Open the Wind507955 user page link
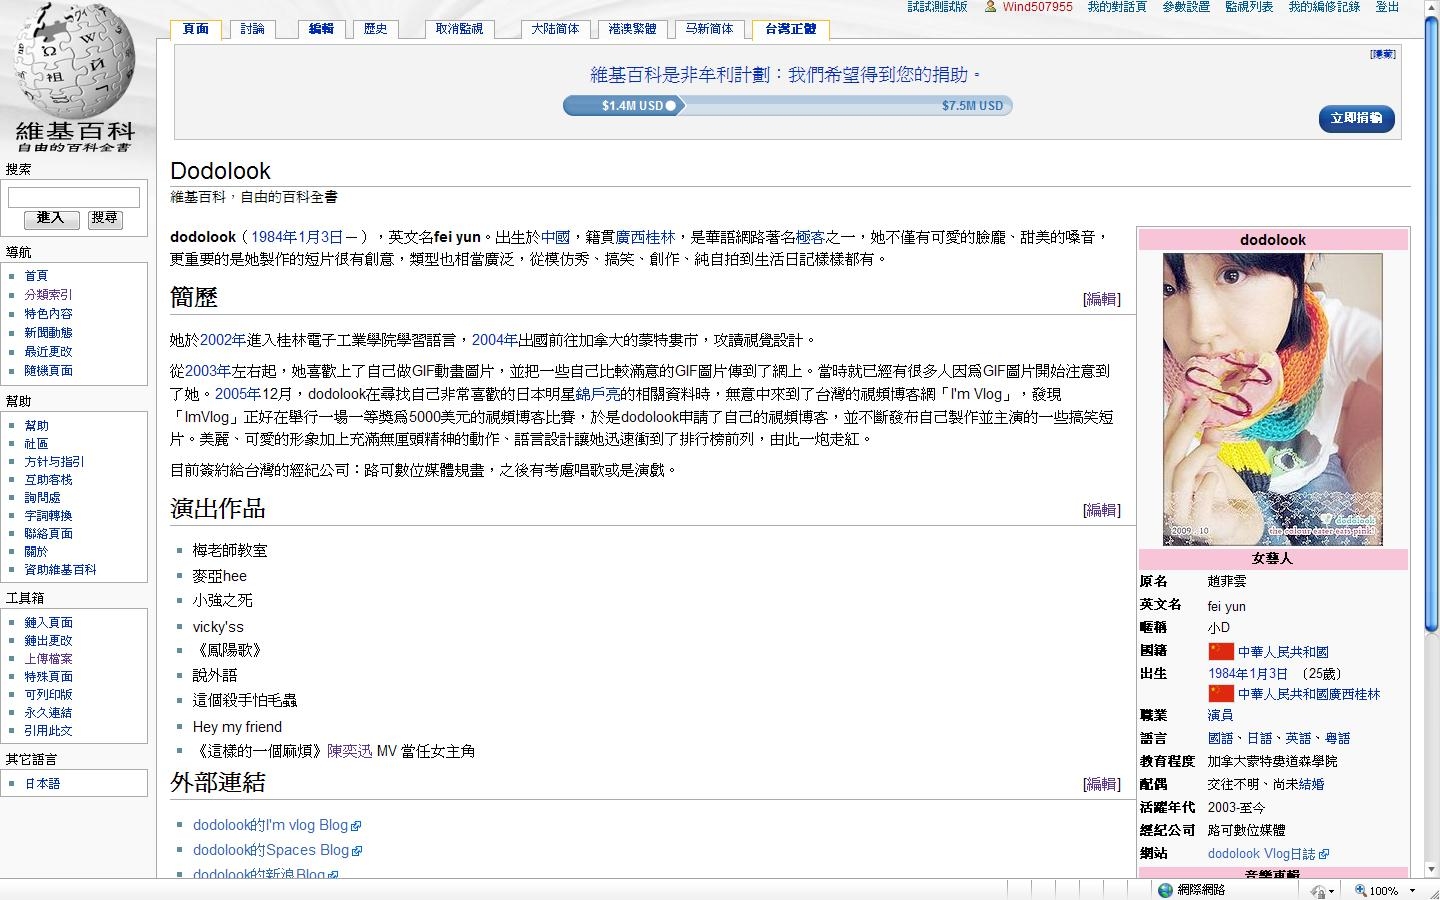Image resolution: width=1440 pixels, height=900 pixels. click(1037, 7)
